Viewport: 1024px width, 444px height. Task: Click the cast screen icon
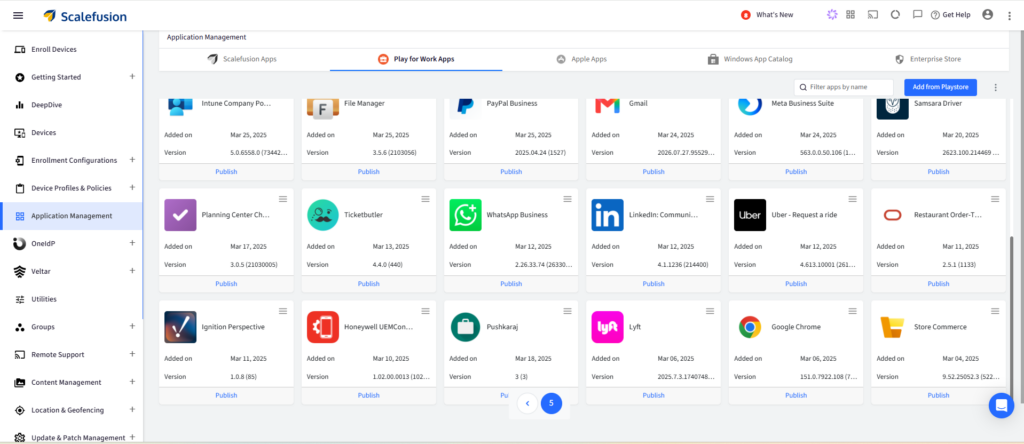[x=872, y=14]
